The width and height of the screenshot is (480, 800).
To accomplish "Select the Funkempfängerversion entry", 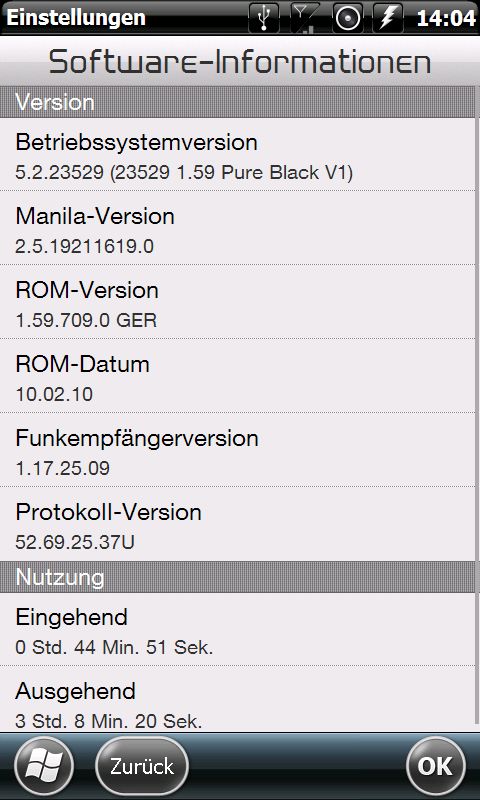I will pyautogui.click(x=238, y=450).
